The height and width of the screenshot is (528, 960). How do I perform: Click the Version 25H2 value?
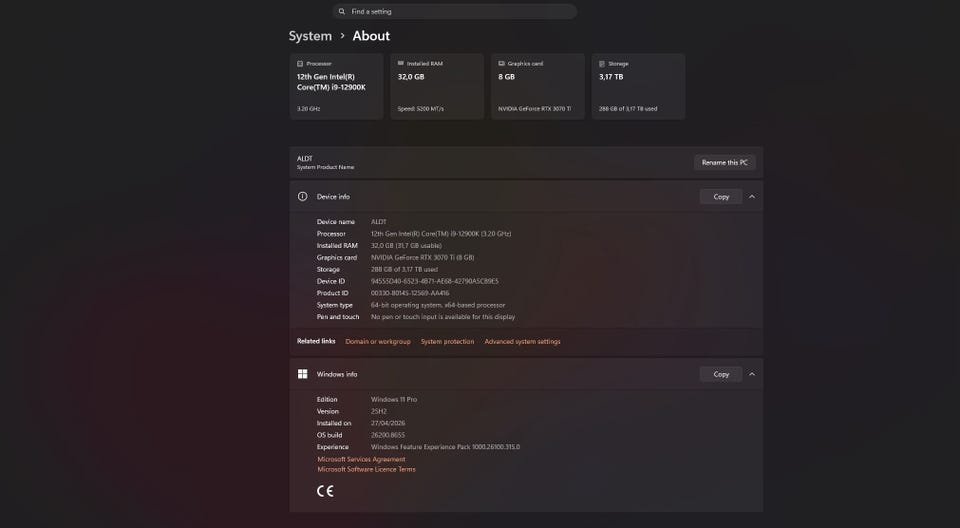[x=378, y=411]
